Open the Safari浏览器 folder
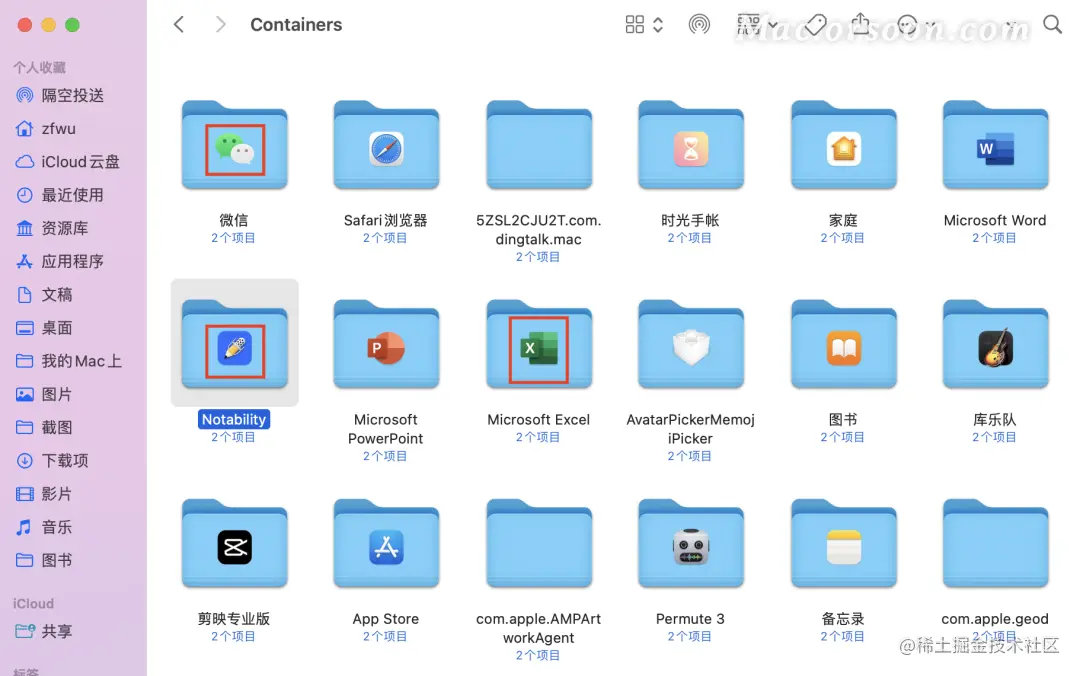Viewport: 1080px width, 676px height. pos(386,145)
